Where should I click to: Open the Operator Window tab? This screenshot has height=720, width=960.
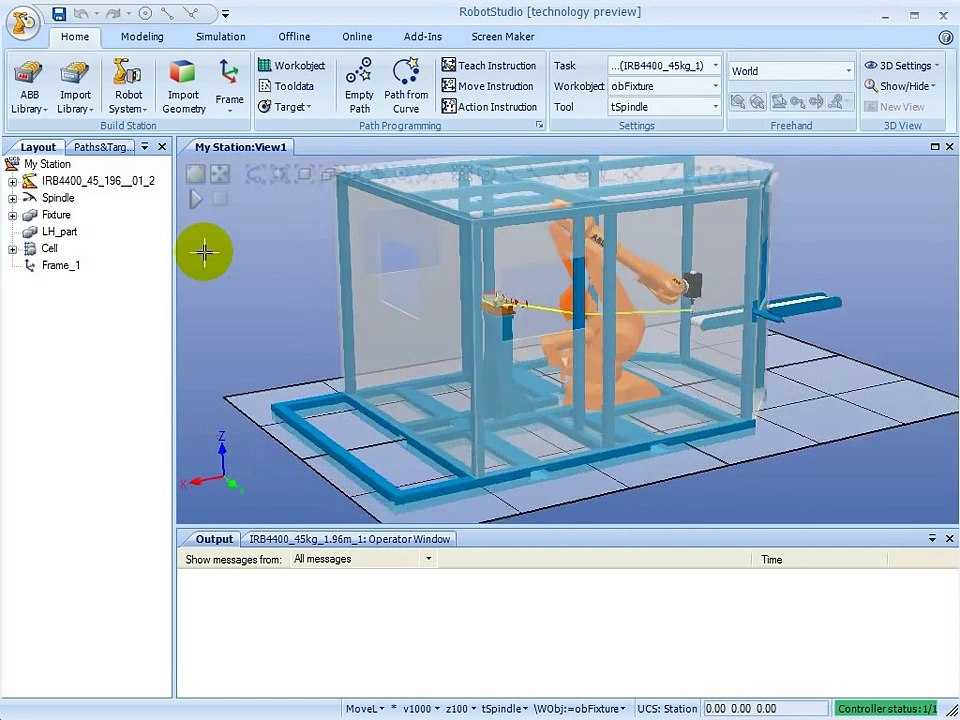coord(350,539)
